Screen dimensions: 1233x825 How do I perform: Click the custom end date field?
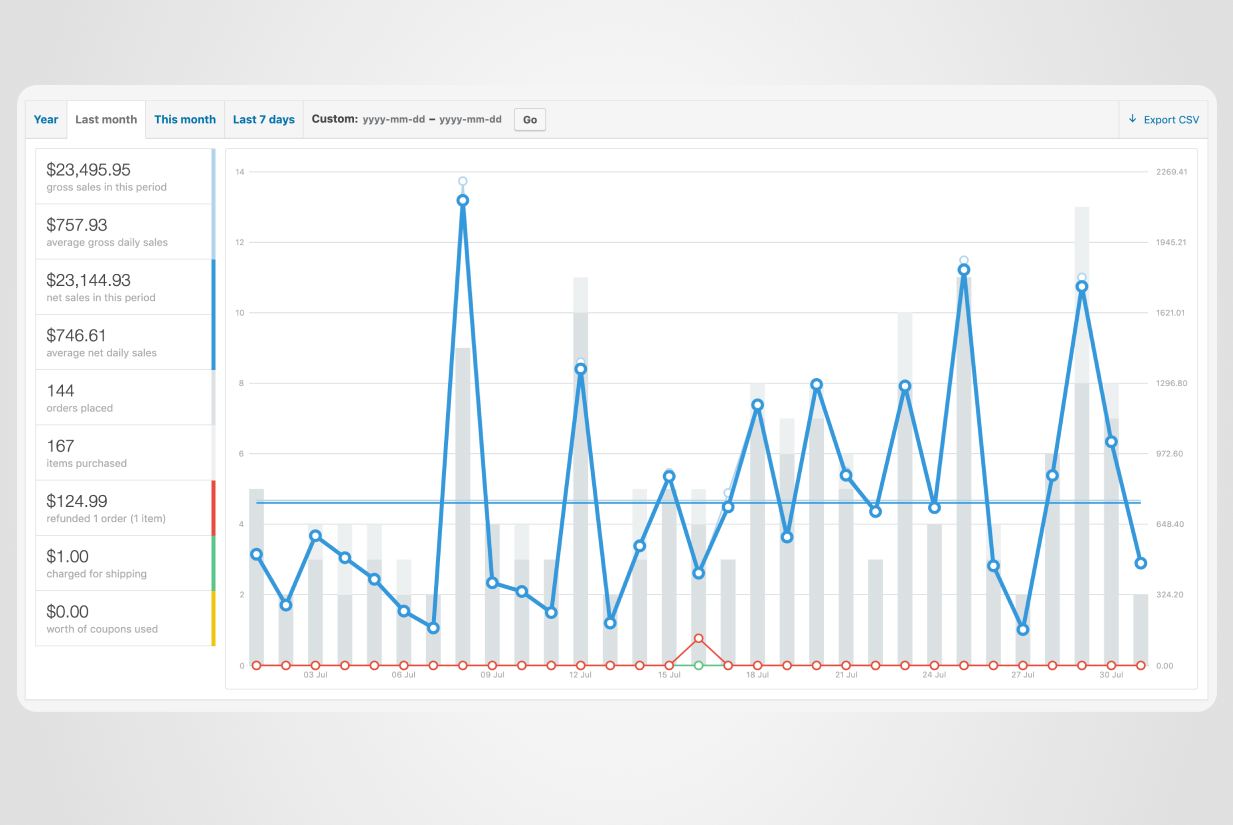pyautogui.click(x=470, y=119)
